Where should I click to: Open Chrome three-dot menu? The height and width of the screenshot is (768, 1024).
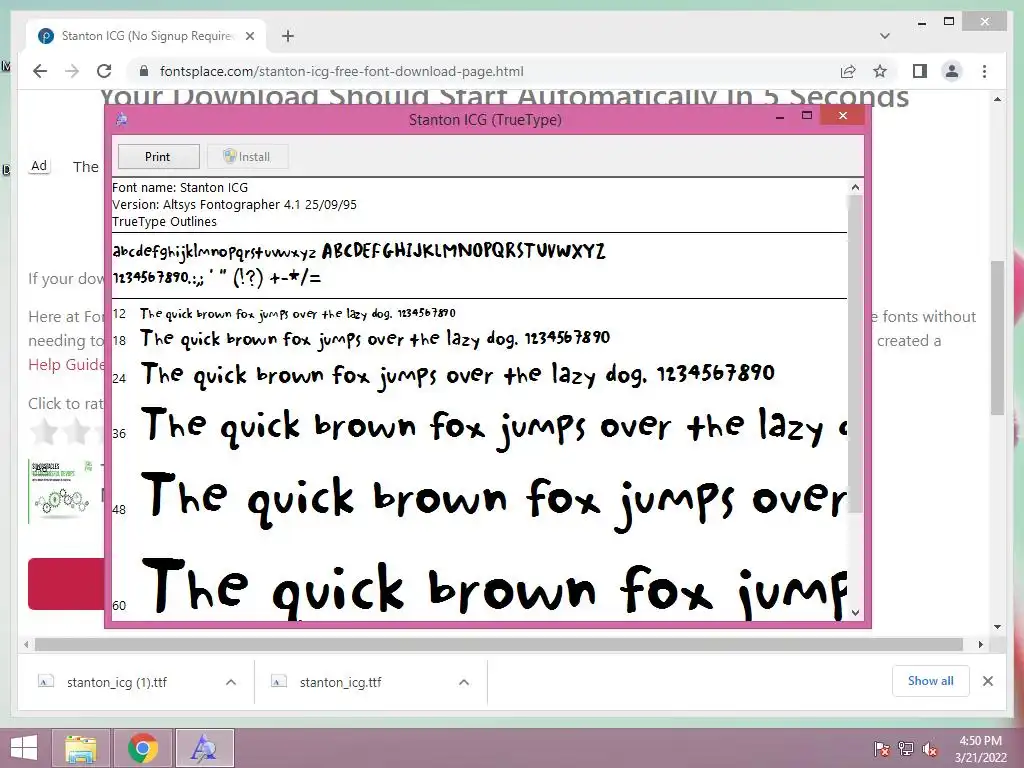pyautogui.click(x=984, y=71)
